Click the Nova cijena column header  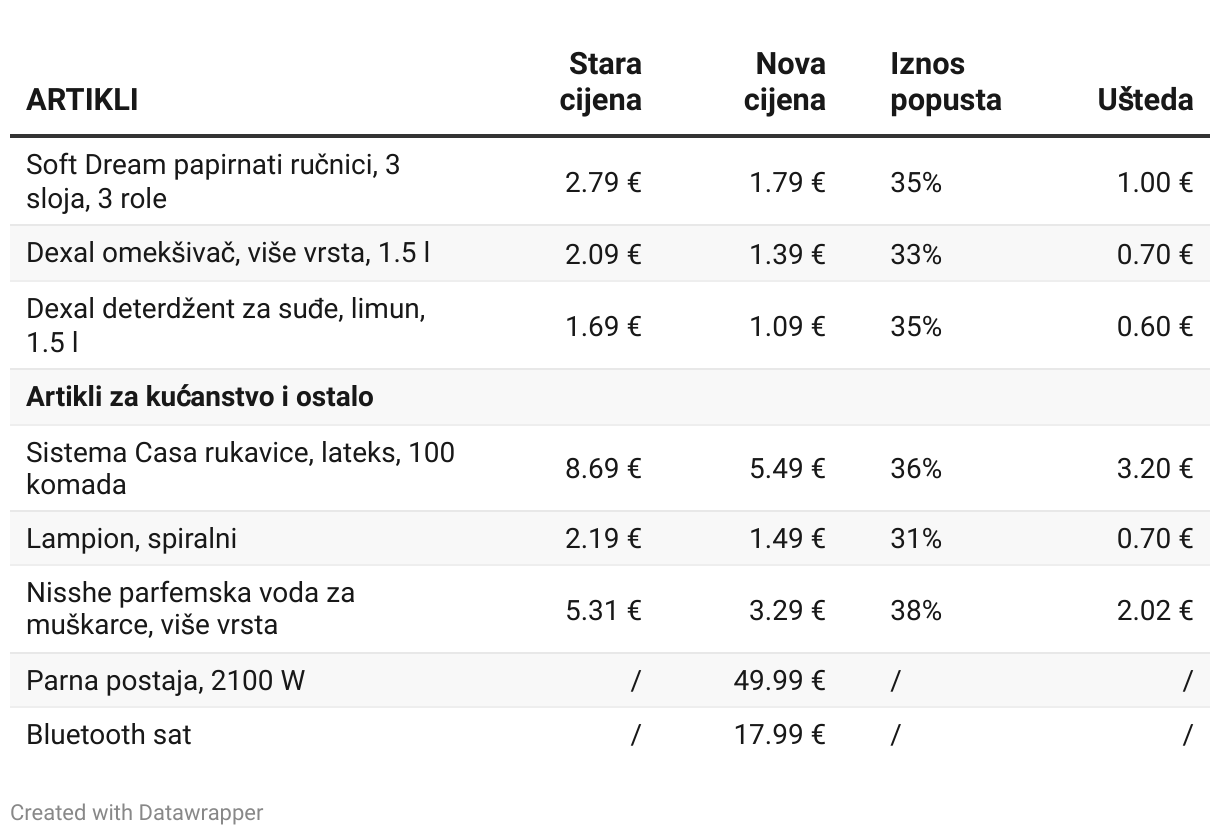785,82
